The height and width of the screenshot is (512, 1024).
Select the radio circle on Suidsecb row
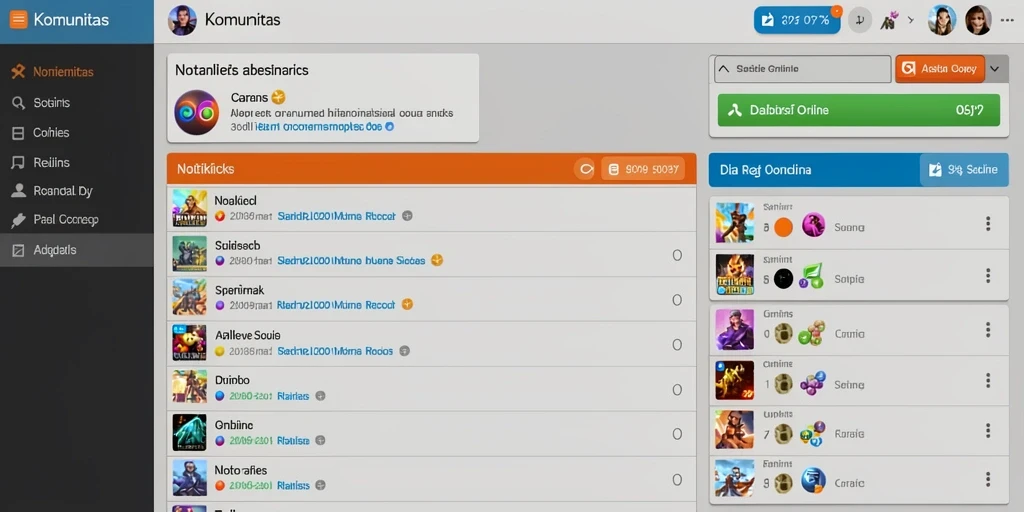pyautogui.click(x=677, y=255)
